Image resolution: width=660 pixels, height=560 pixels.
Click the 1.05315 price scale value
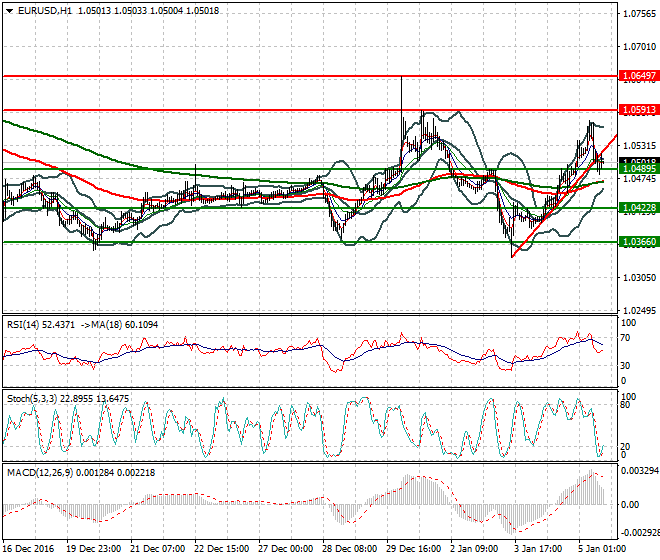(639, 146)
